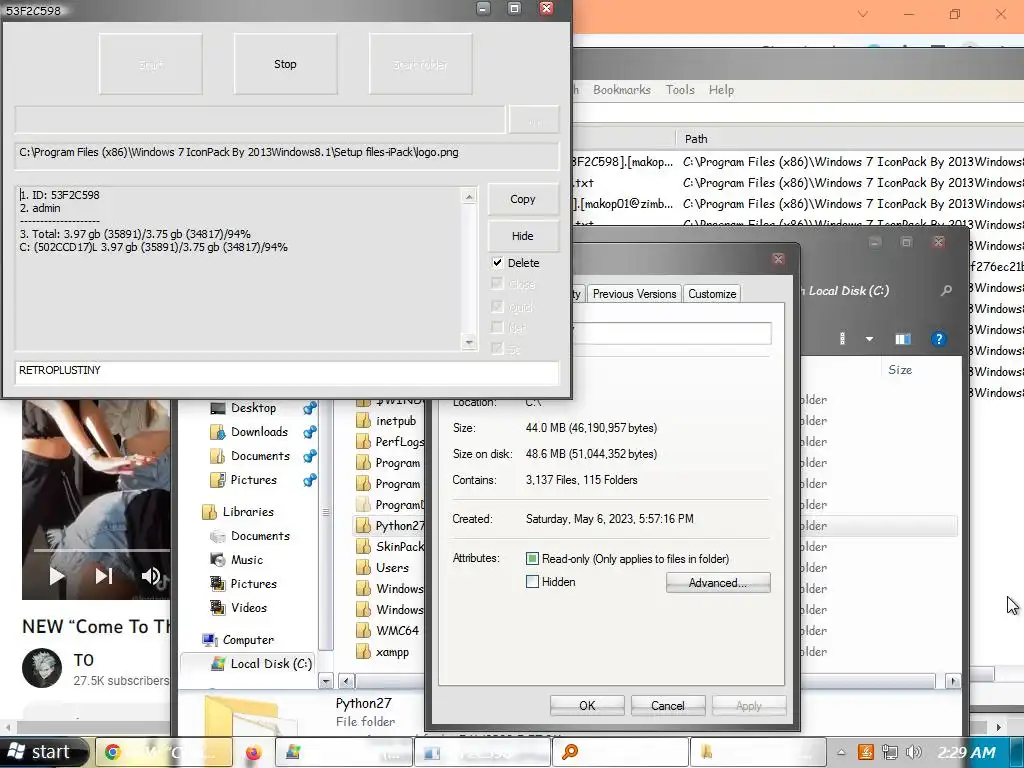The width and height of the screenshot is (1024, 768).
Task: Copy the ID and stats text
Action: click(522, 199)
